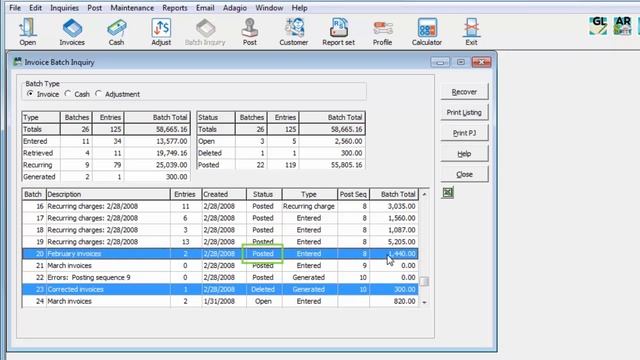The width and height of the screenshot is (640, 360).
Task: Click the Entered row in Type summary
Action: click(x=106, y=141)
